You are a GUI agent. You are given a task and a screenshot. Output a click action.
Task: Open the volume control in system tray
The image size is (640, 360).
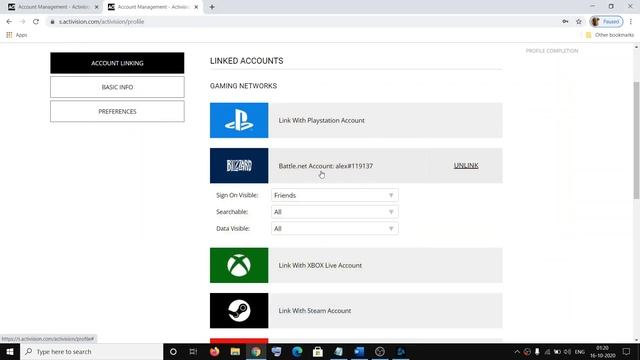pos(567,351)
